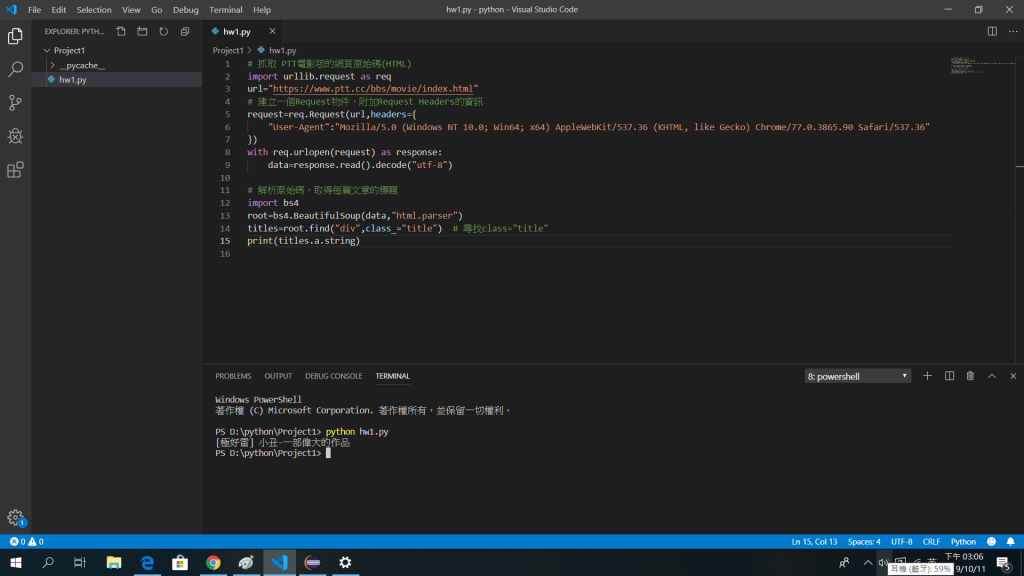
Task: Show hidden system tray icons
Action: (x=868, y=562)
